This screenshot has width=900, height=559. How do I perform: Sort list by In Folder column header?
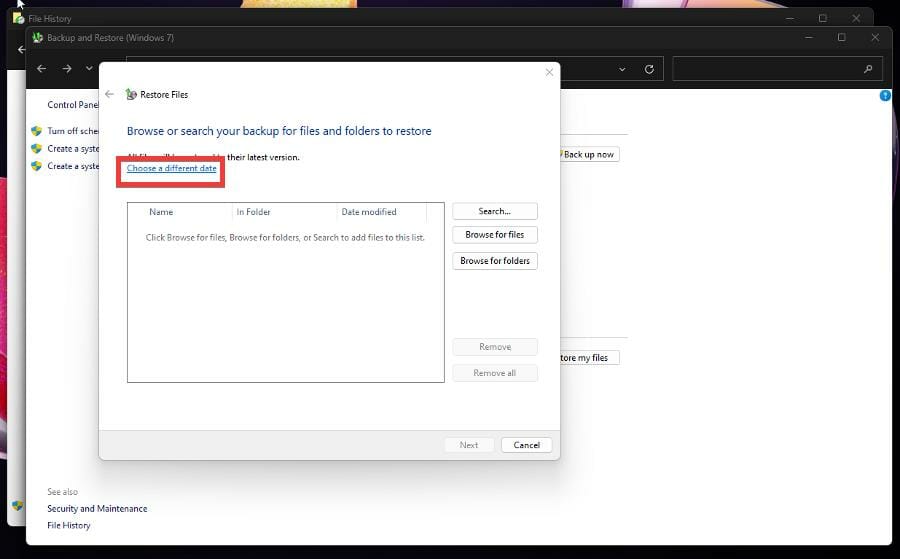point(254,212)
